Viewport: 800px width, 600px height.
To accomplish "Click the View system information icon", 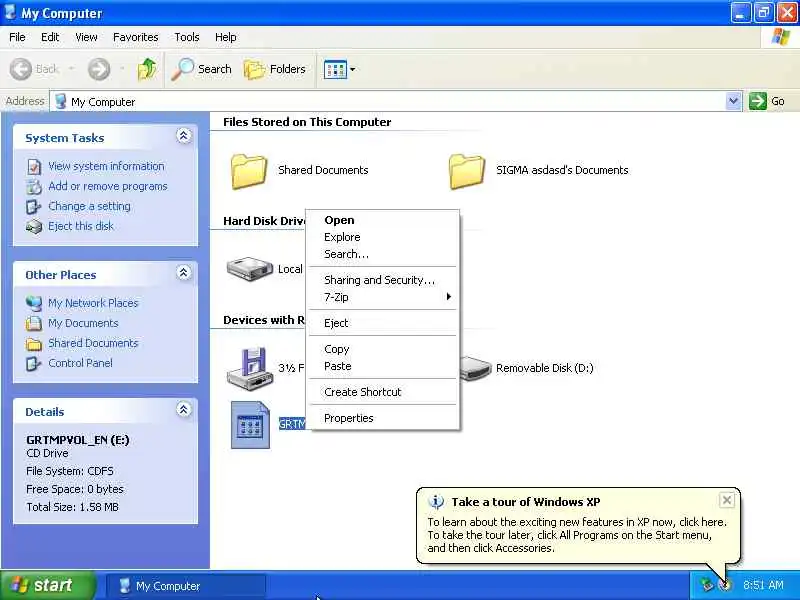I will click(x=34, y=167).
